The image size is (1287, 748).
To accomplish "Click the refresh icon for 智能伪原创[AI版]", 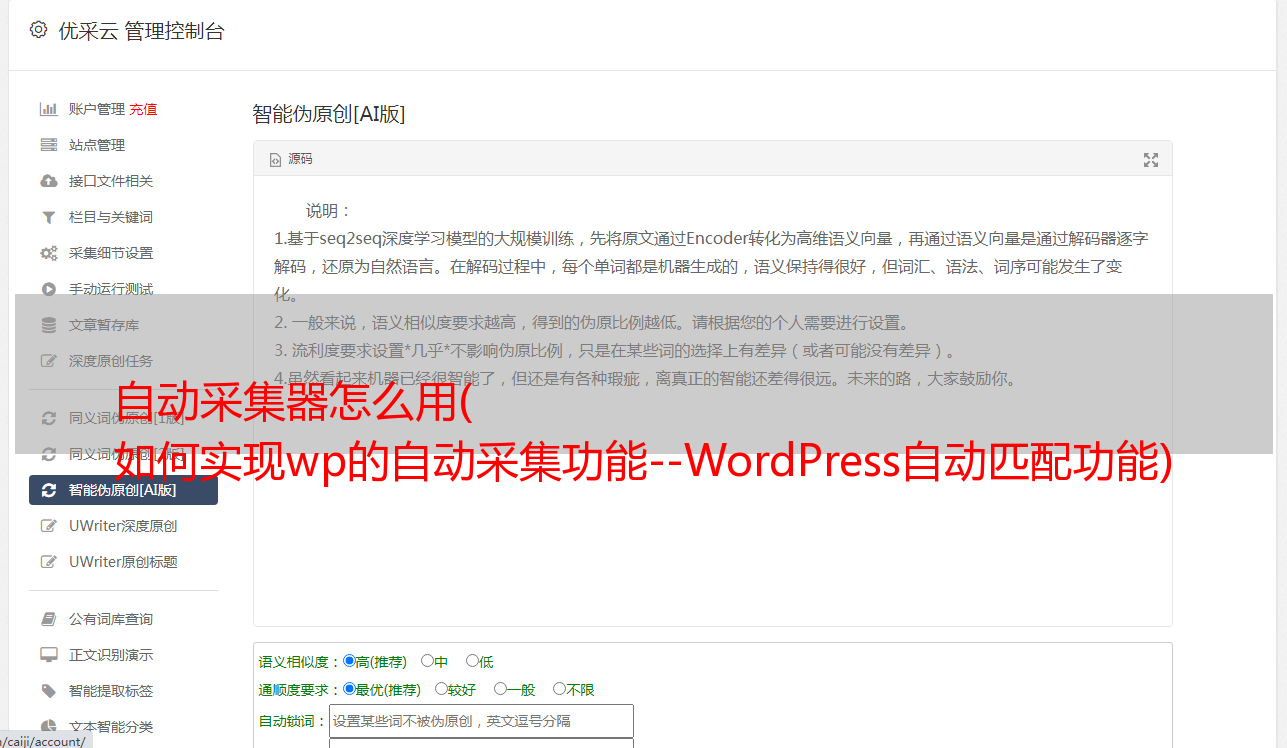I will pyautogui.click(x=48, y=490).
